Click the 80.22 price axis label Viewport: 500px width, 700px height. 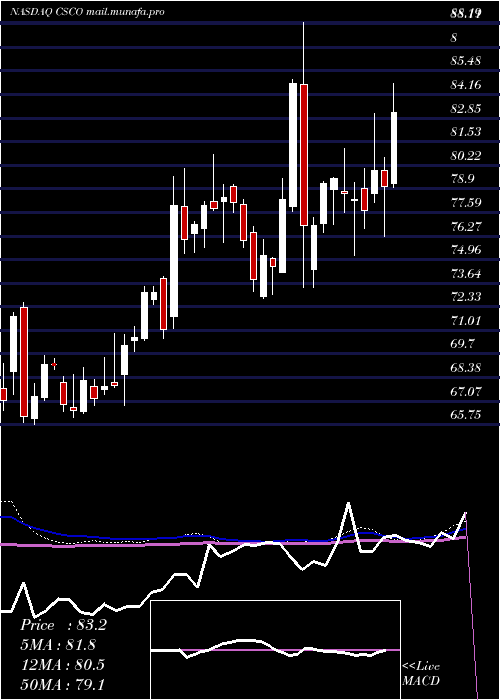pyautogui.click(x=466, y=156)
